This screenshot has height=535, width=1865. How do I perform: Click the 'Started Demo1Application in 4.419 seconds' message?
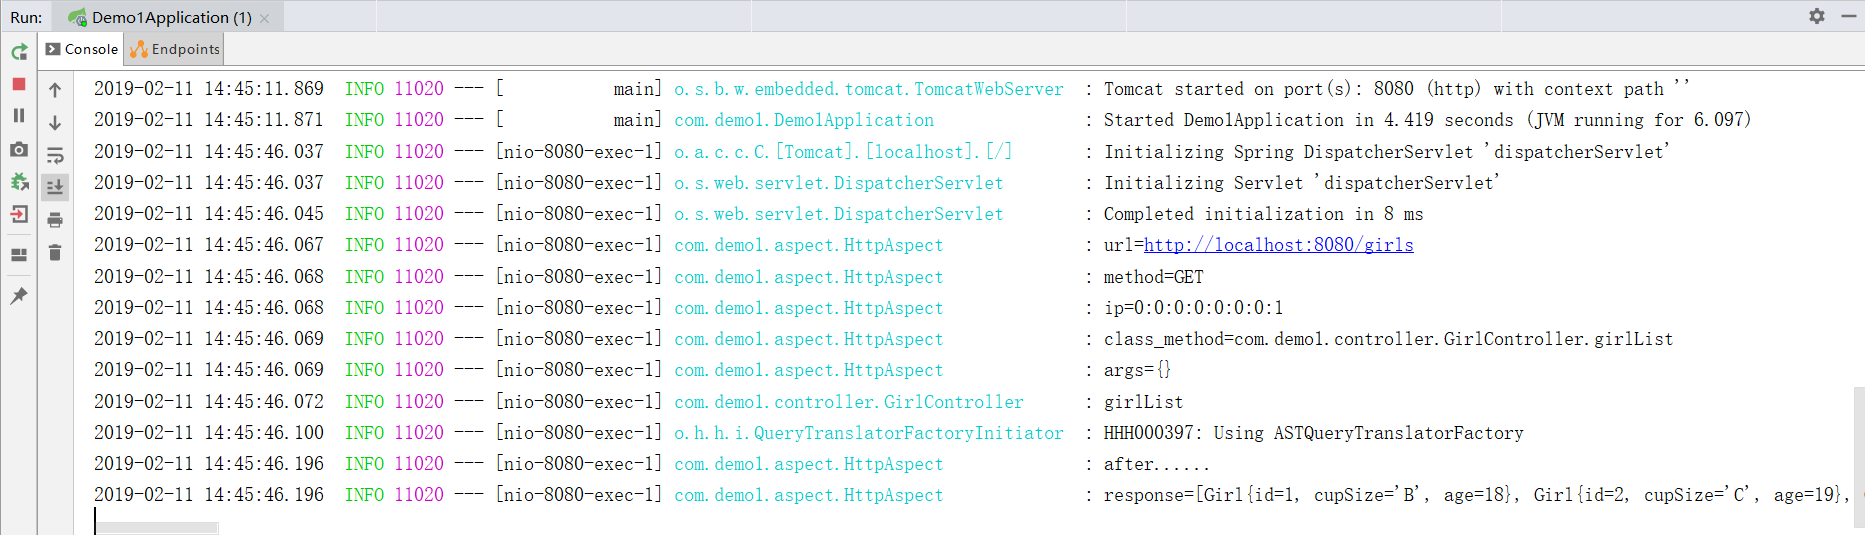click(x=1427, y=120)
